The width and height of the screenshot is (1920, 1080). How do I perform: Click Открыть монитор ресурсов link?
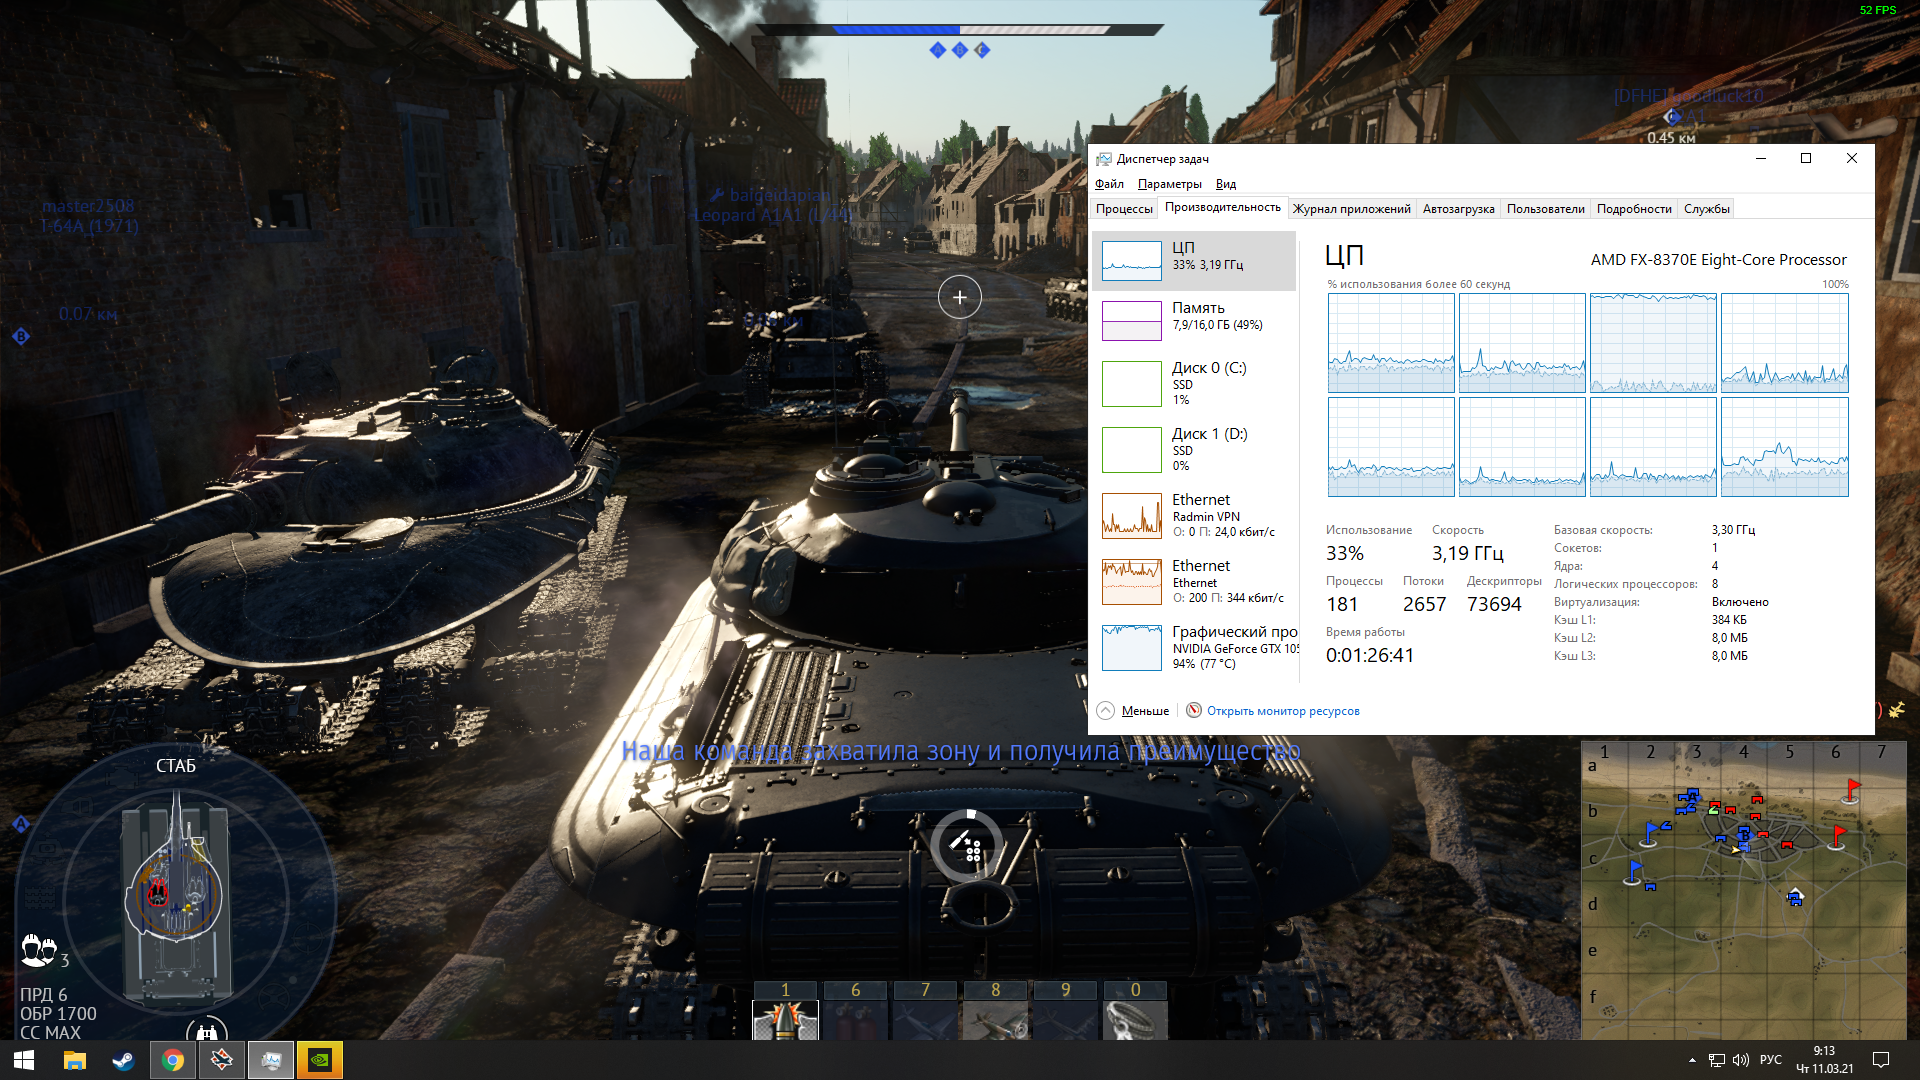pos(1283,711)
